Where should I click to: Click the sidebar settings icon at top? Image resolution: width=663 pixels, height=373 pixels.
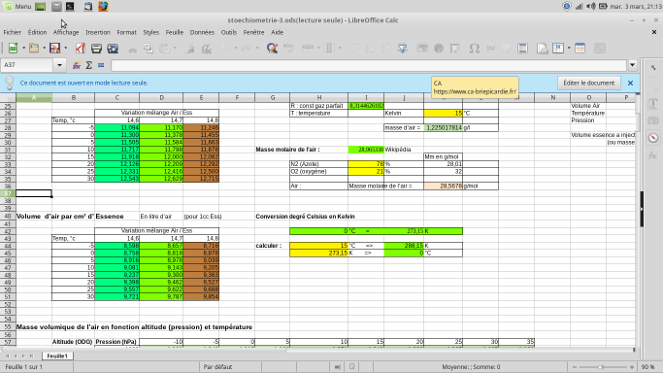[x=653, y=68]
